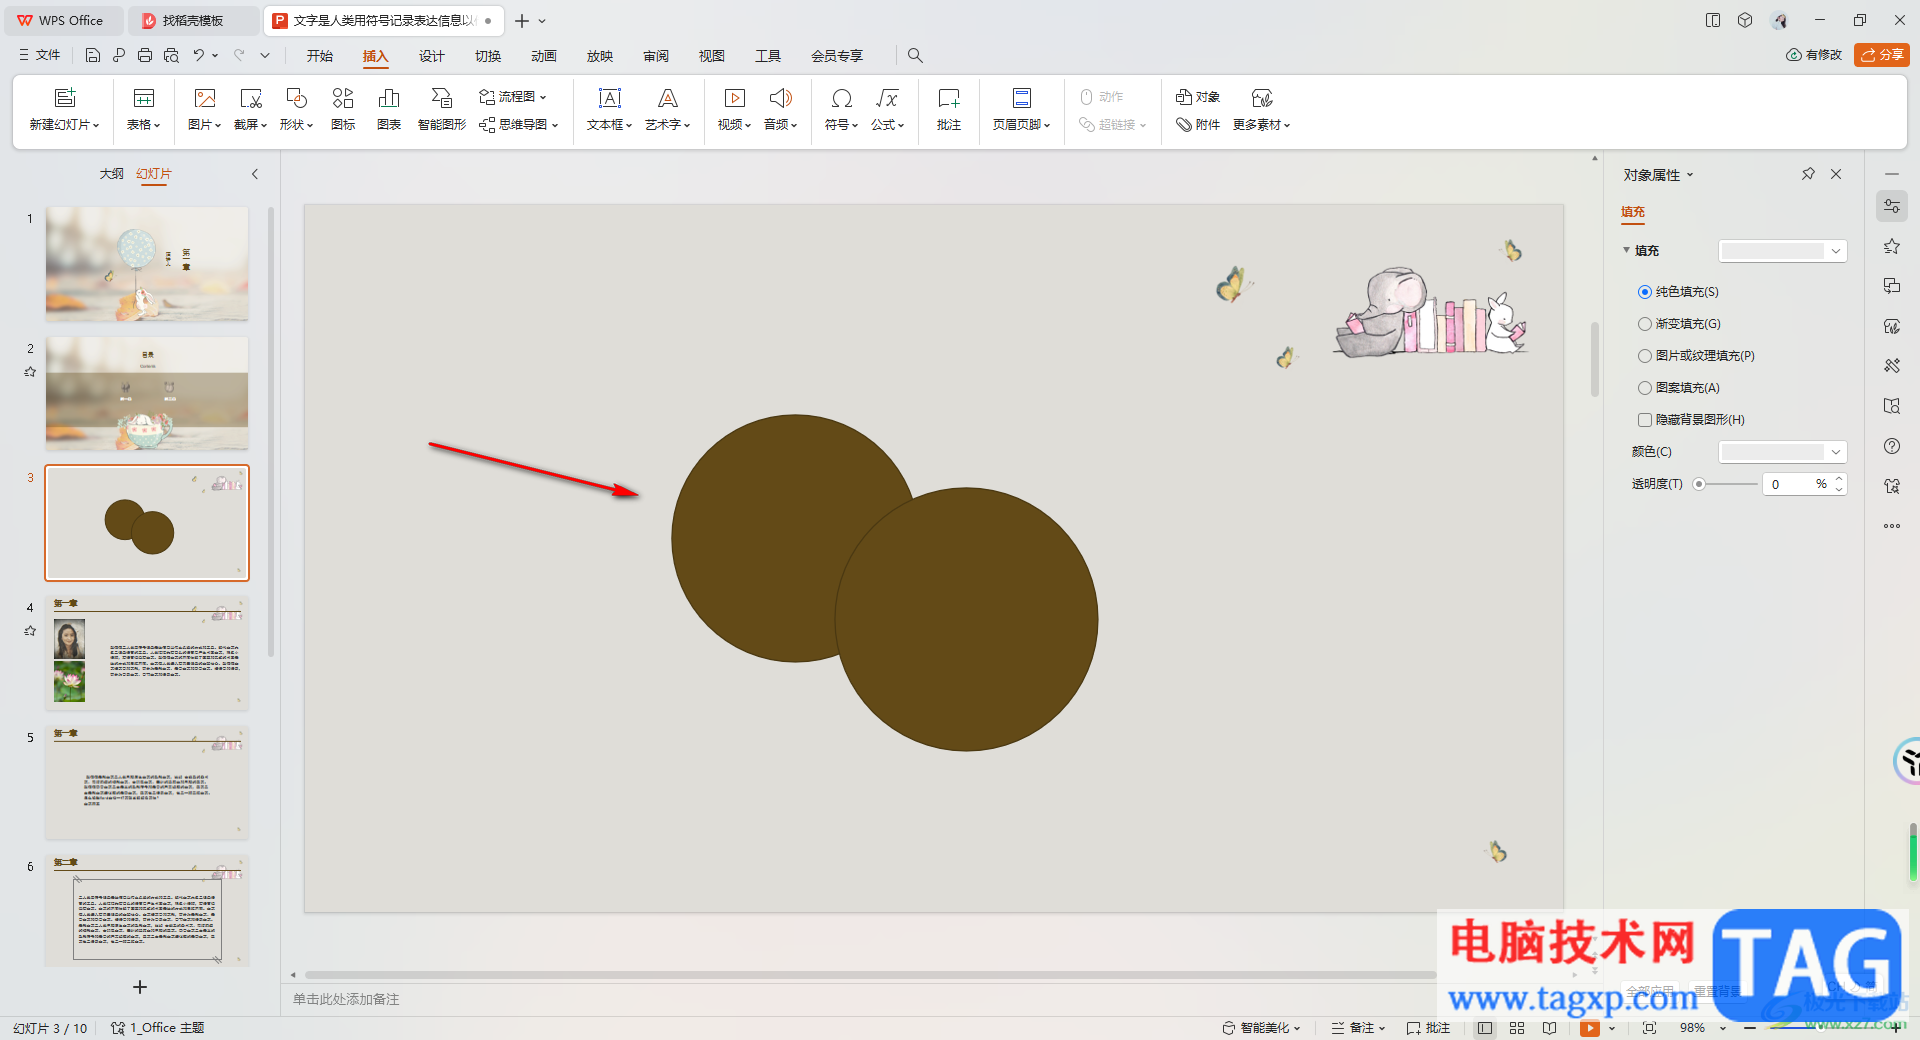The image size is (1920, 1040).
Task: Open the search magnifier icon
Action: [x=915, y=55]
